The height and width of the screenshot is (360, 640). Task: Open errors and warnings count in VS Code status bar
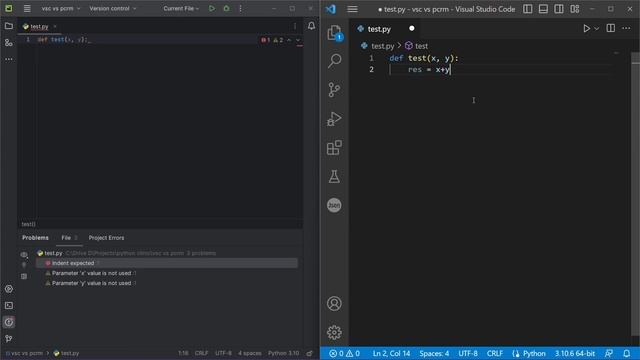(x=344, y=353)
